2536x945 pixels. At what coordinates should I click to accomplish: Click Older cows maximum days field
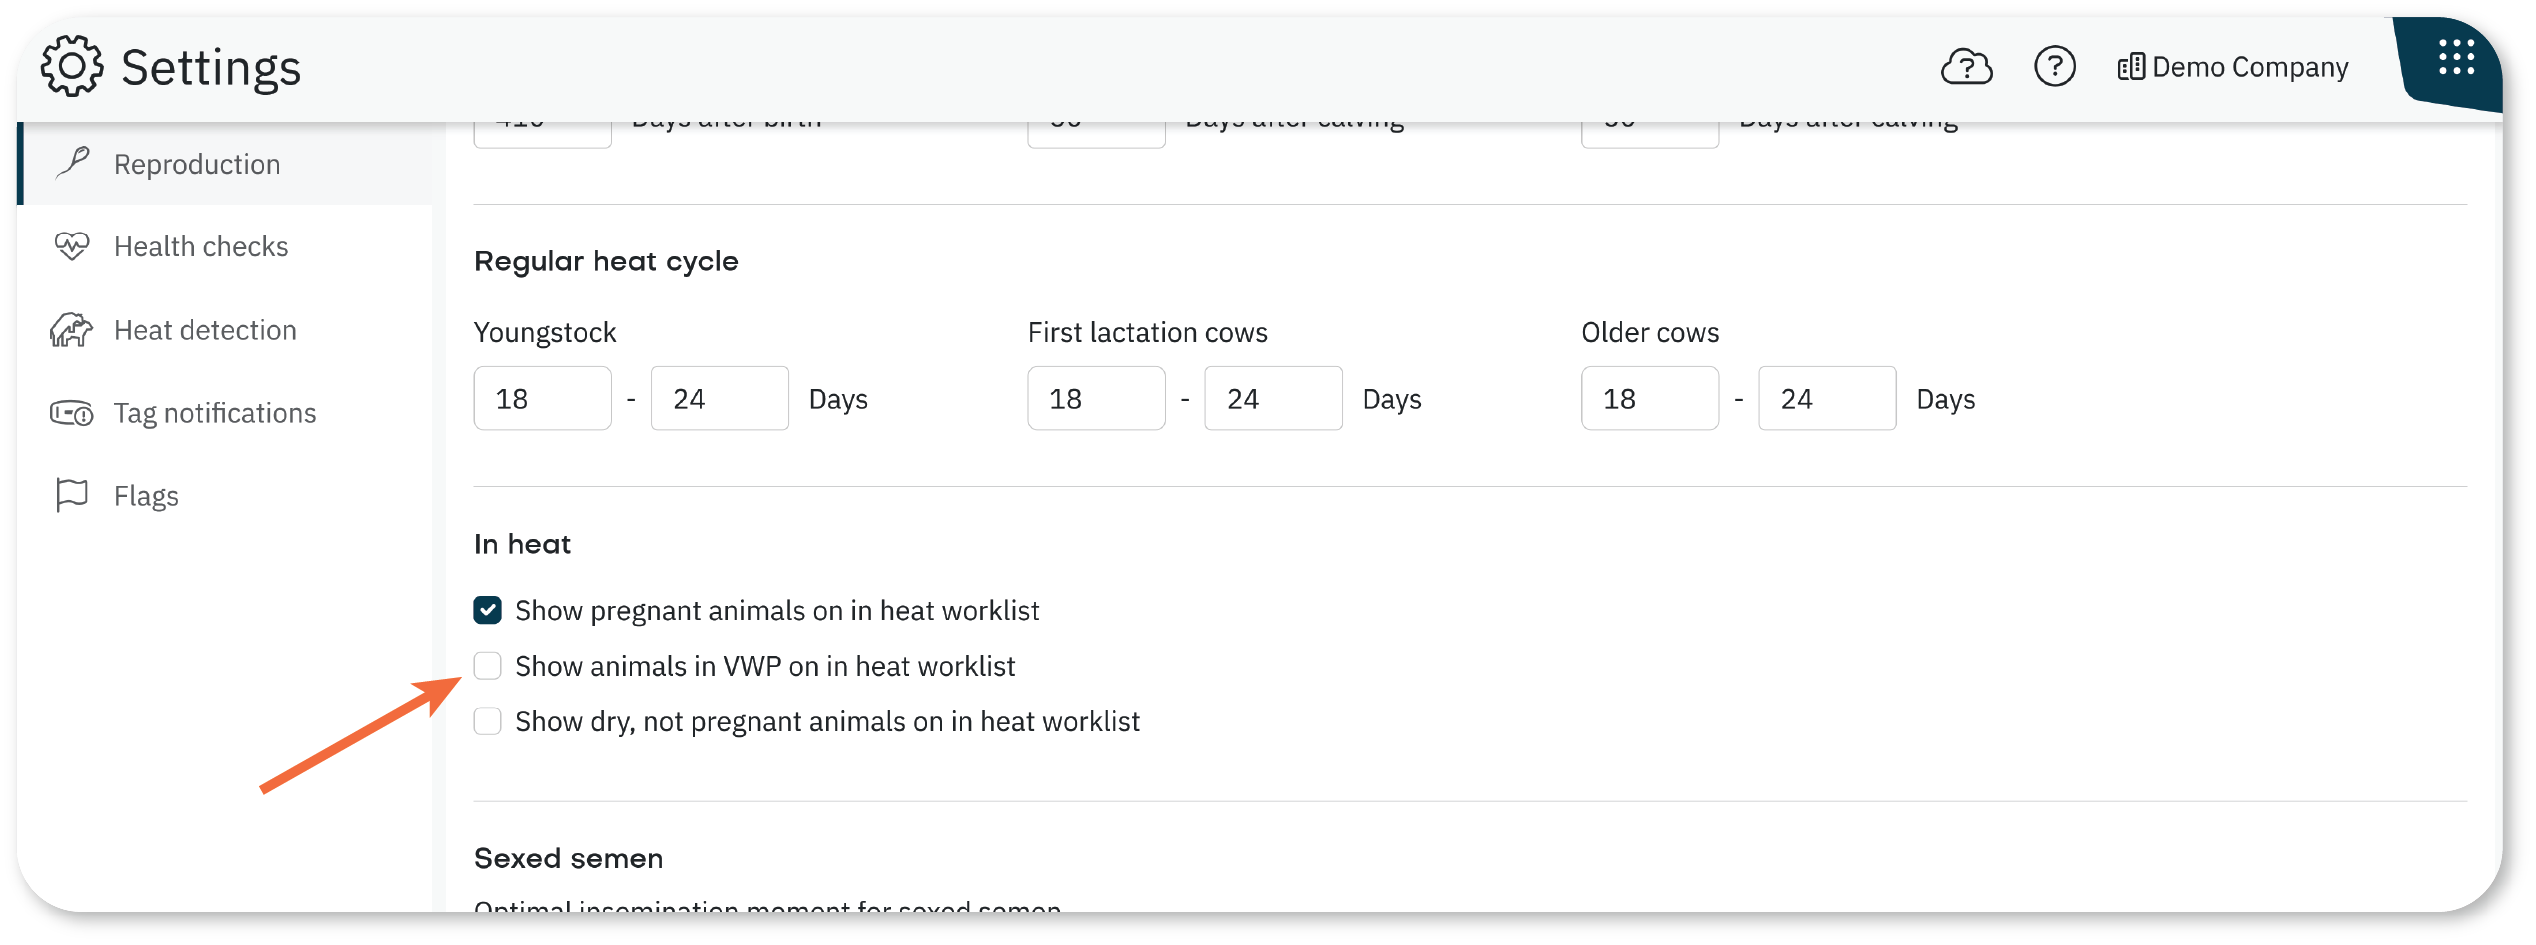coord(1826,399)
